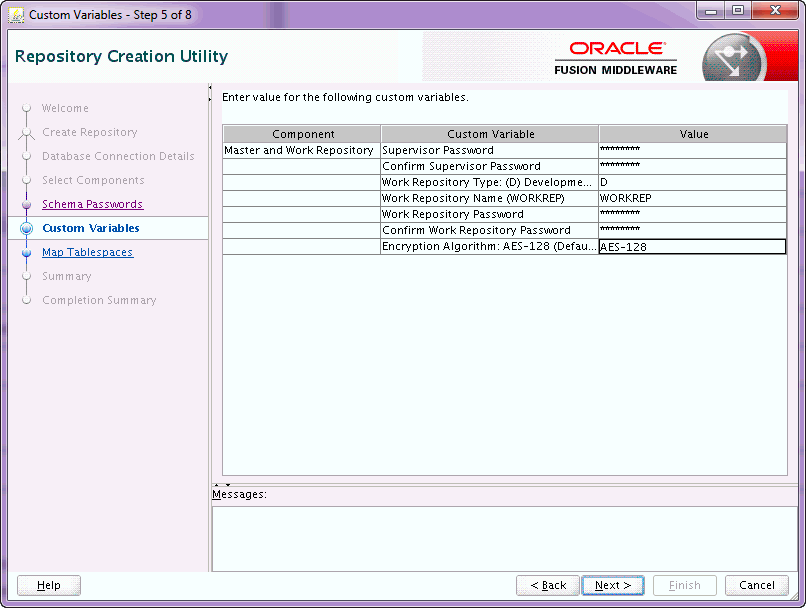The width and height of the screenshot is (806, 608).
Task: Proceed with the Next button
Action: click(x=613, y=585)
